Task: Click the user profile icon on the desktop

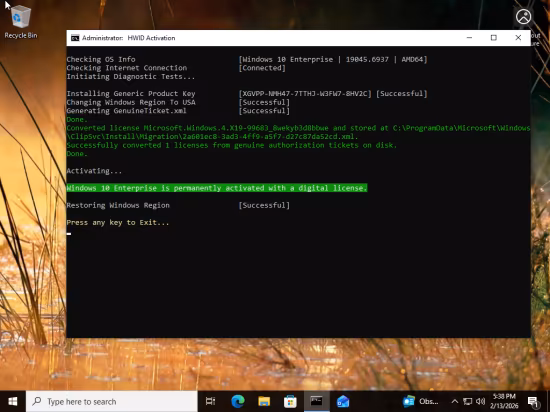Action: point(523,16)
